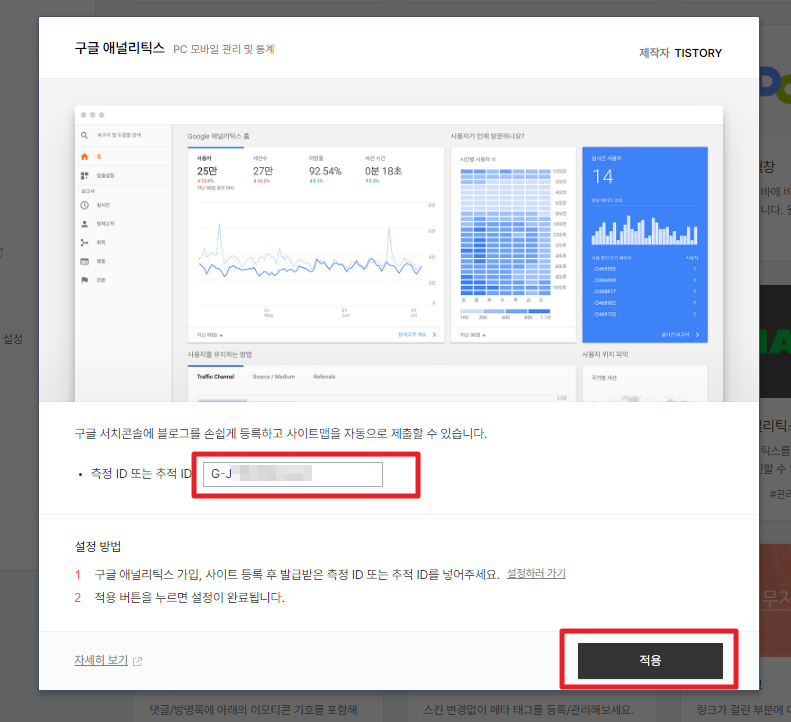
Task: Click the blue realtime users card showing 14
Action: click(x=645, y=245)
